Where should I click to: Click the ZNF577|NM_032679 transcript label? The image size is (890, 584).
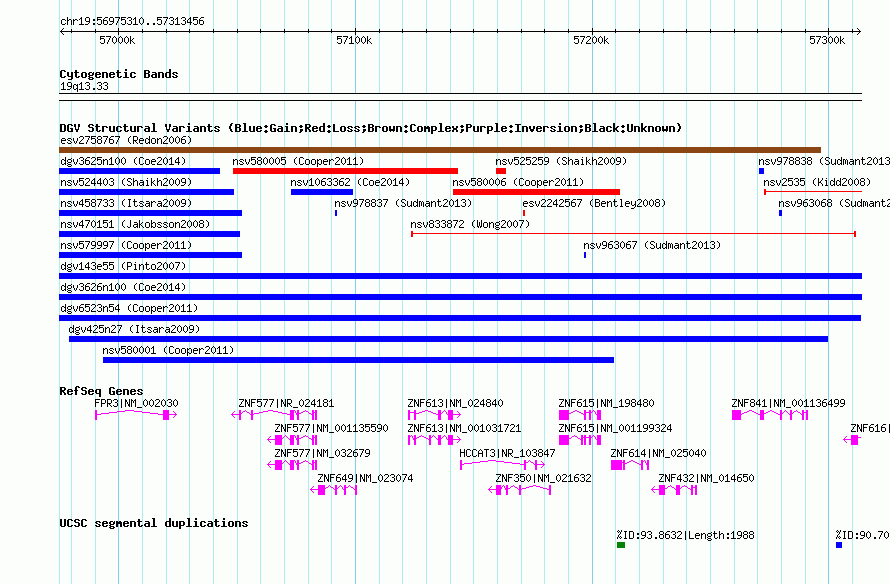click(x=322, y=453)
